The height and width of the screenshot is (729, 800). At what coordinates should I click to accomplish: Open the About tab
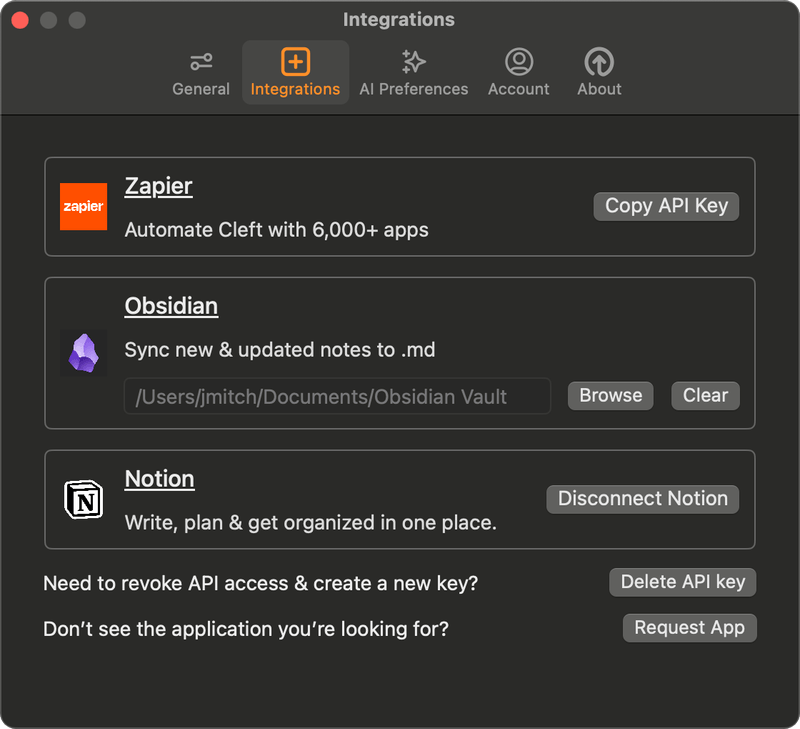[598, 72]
